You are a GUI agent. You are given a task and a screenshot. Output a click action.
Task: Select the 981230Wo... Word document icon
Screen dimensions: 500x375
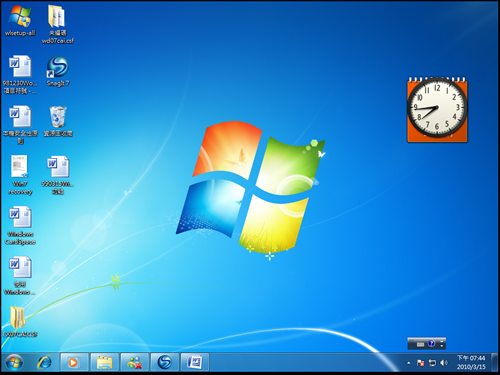[20, 74]
